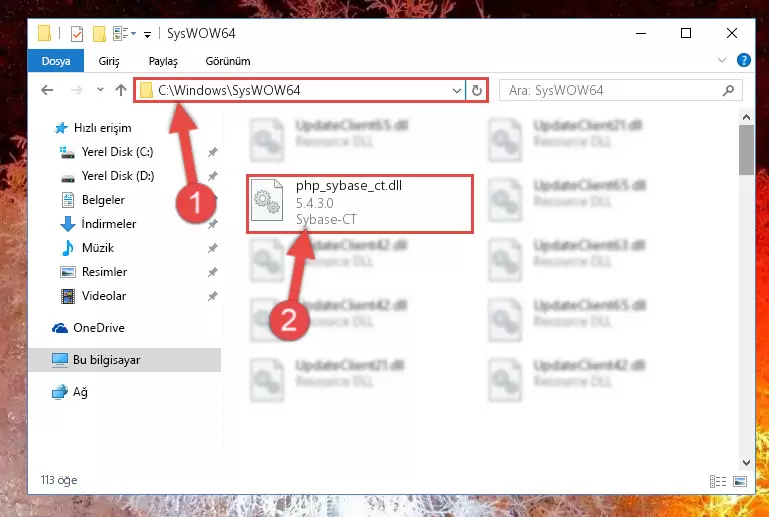Go up one folder level with the up arrow

pos(121,90)
